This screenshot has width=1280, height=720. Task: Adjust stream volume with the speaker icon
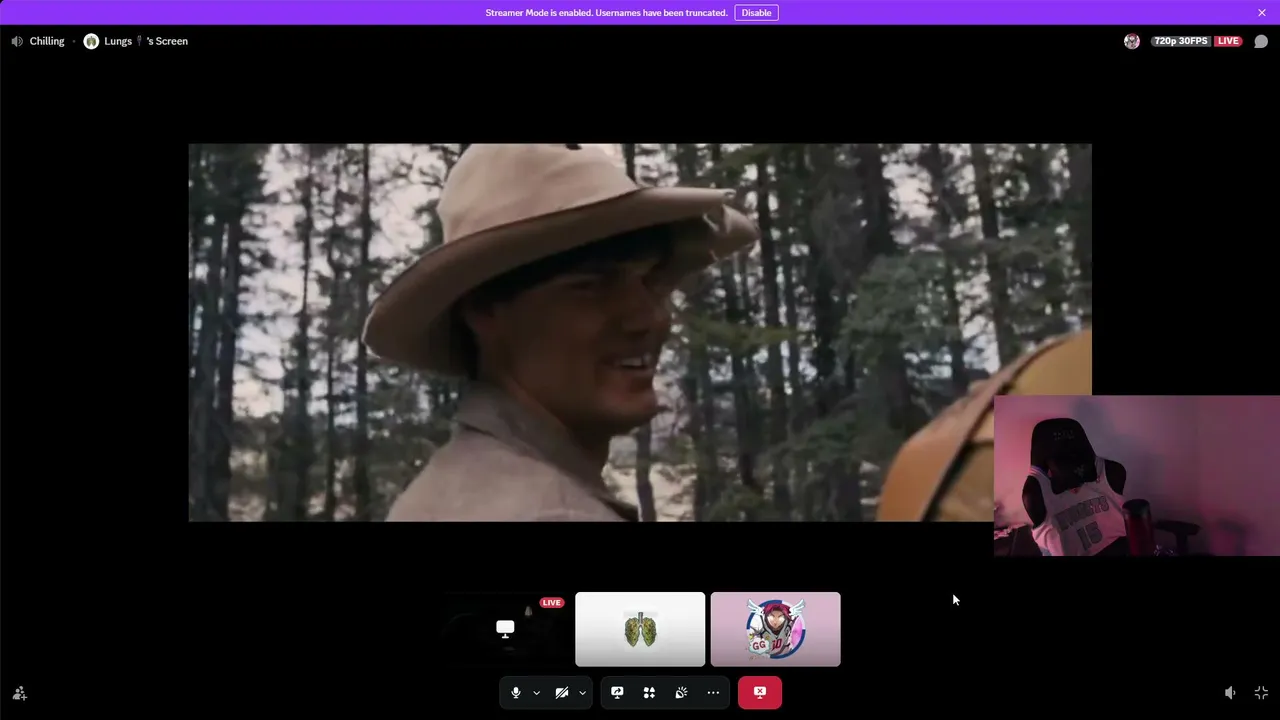click(1230, 693)
